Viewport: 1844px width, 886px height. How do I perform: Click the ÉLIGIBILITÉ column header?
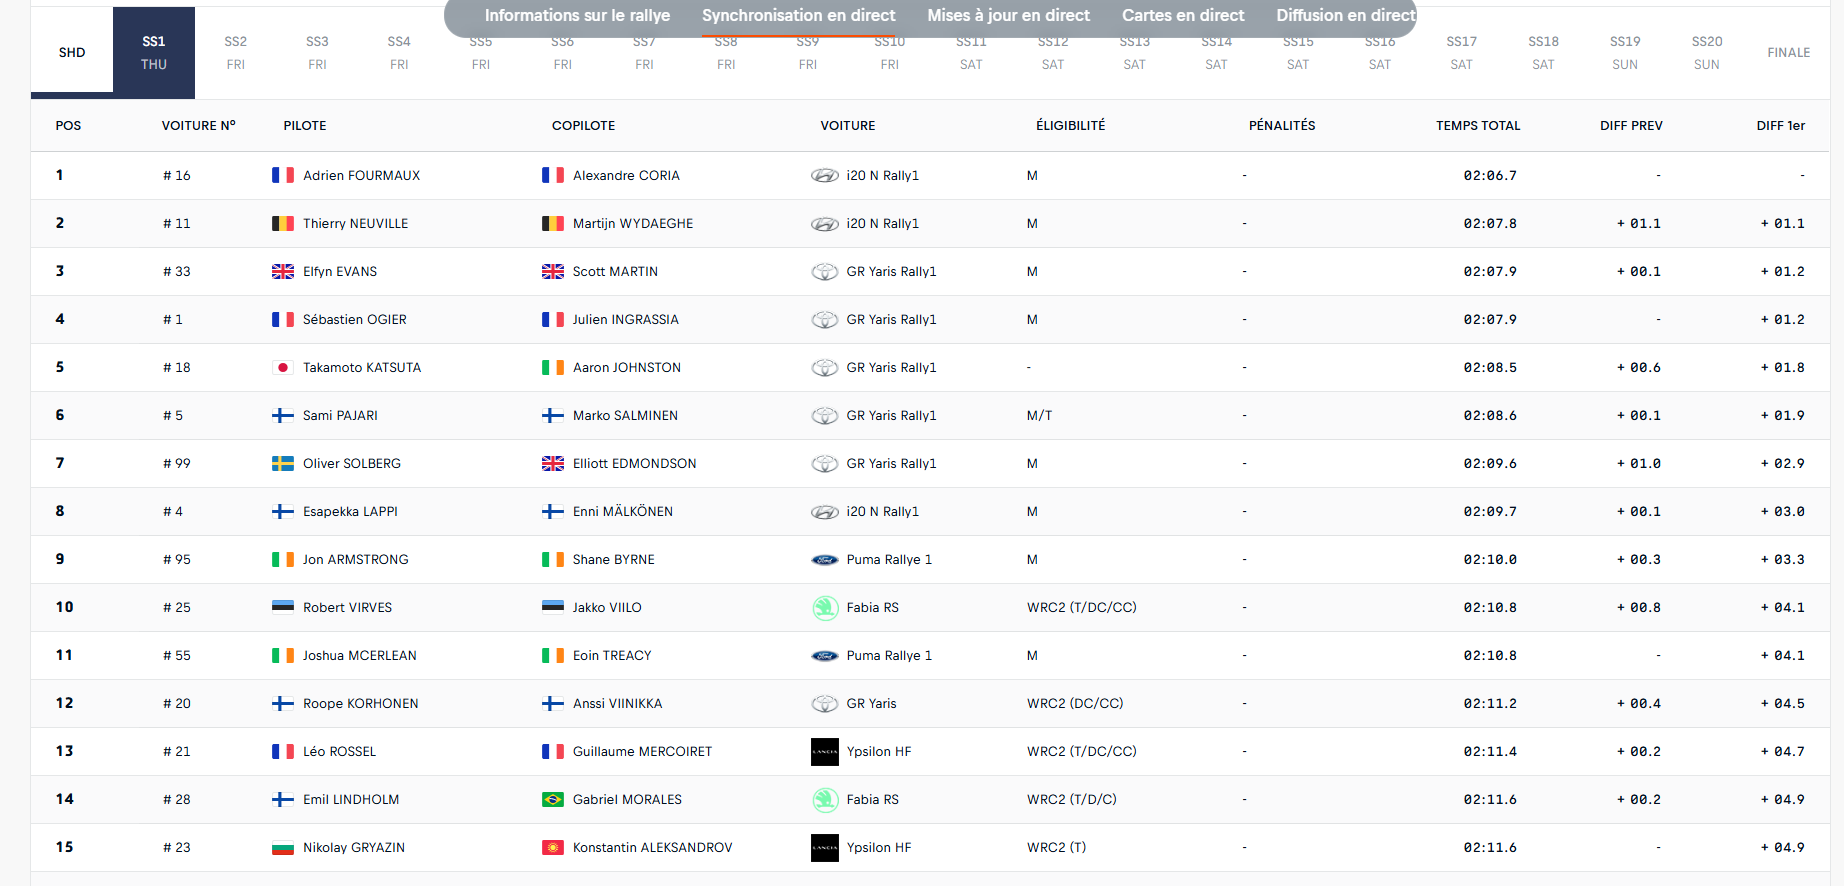click(1071, 126)
